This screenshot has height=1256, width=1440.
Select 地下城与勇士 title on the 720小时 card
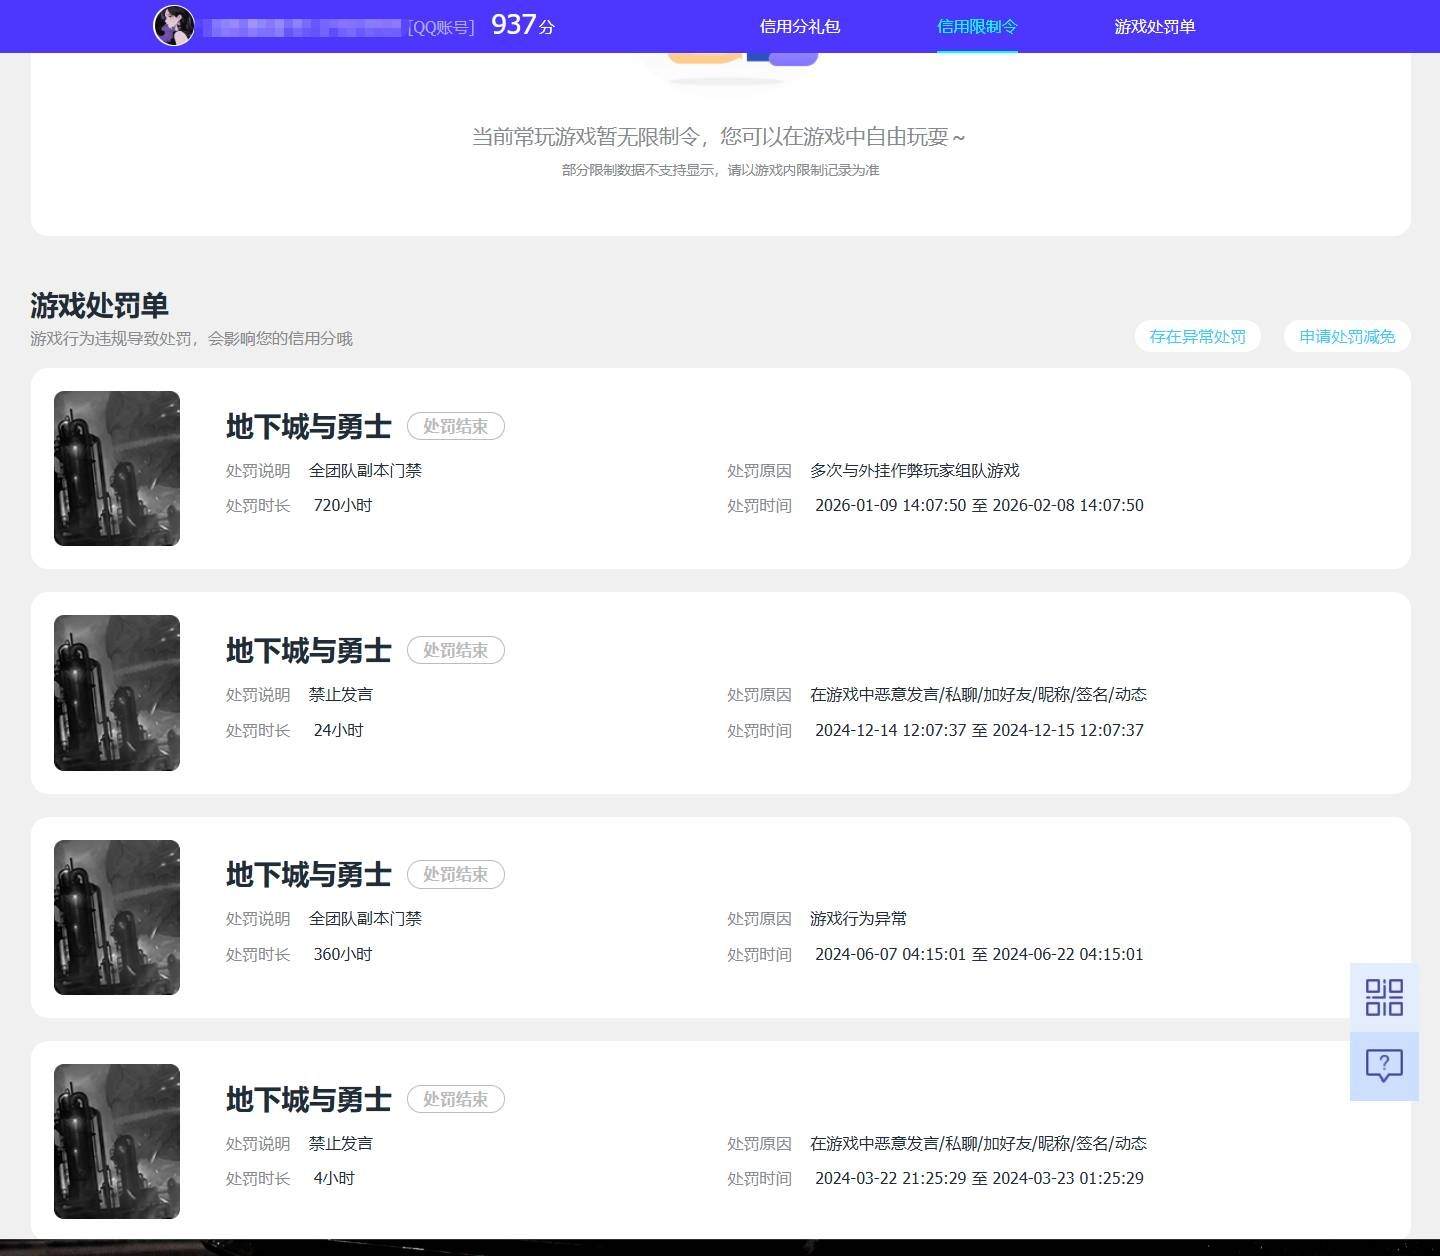pyautogui.click(x=309, y=426)
